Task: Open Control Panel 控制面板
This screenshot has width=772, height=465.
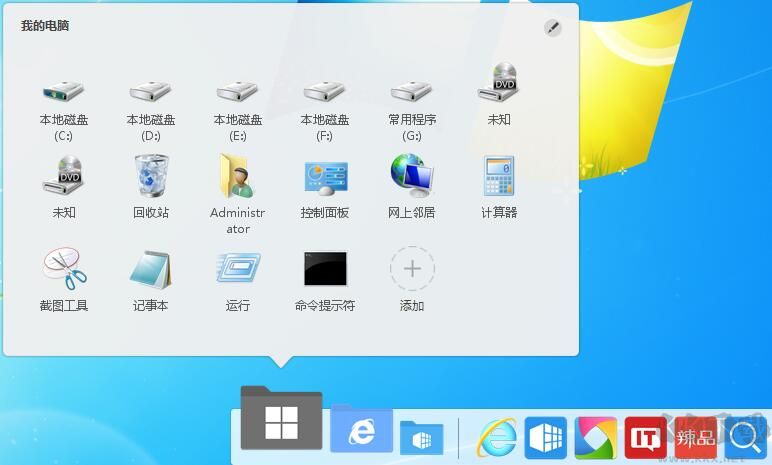Action: coord(325,177)
